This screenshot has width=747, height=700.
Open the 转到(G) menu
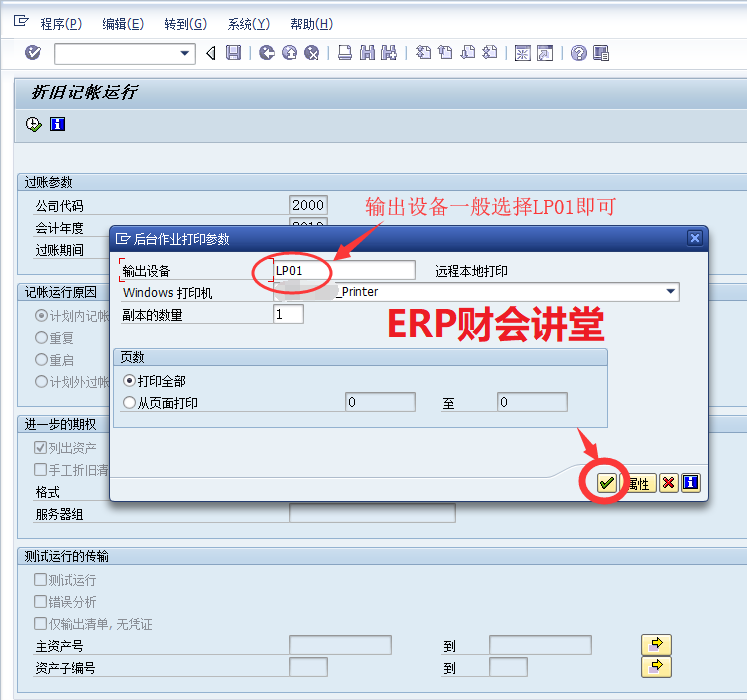(x=185, y=24)
